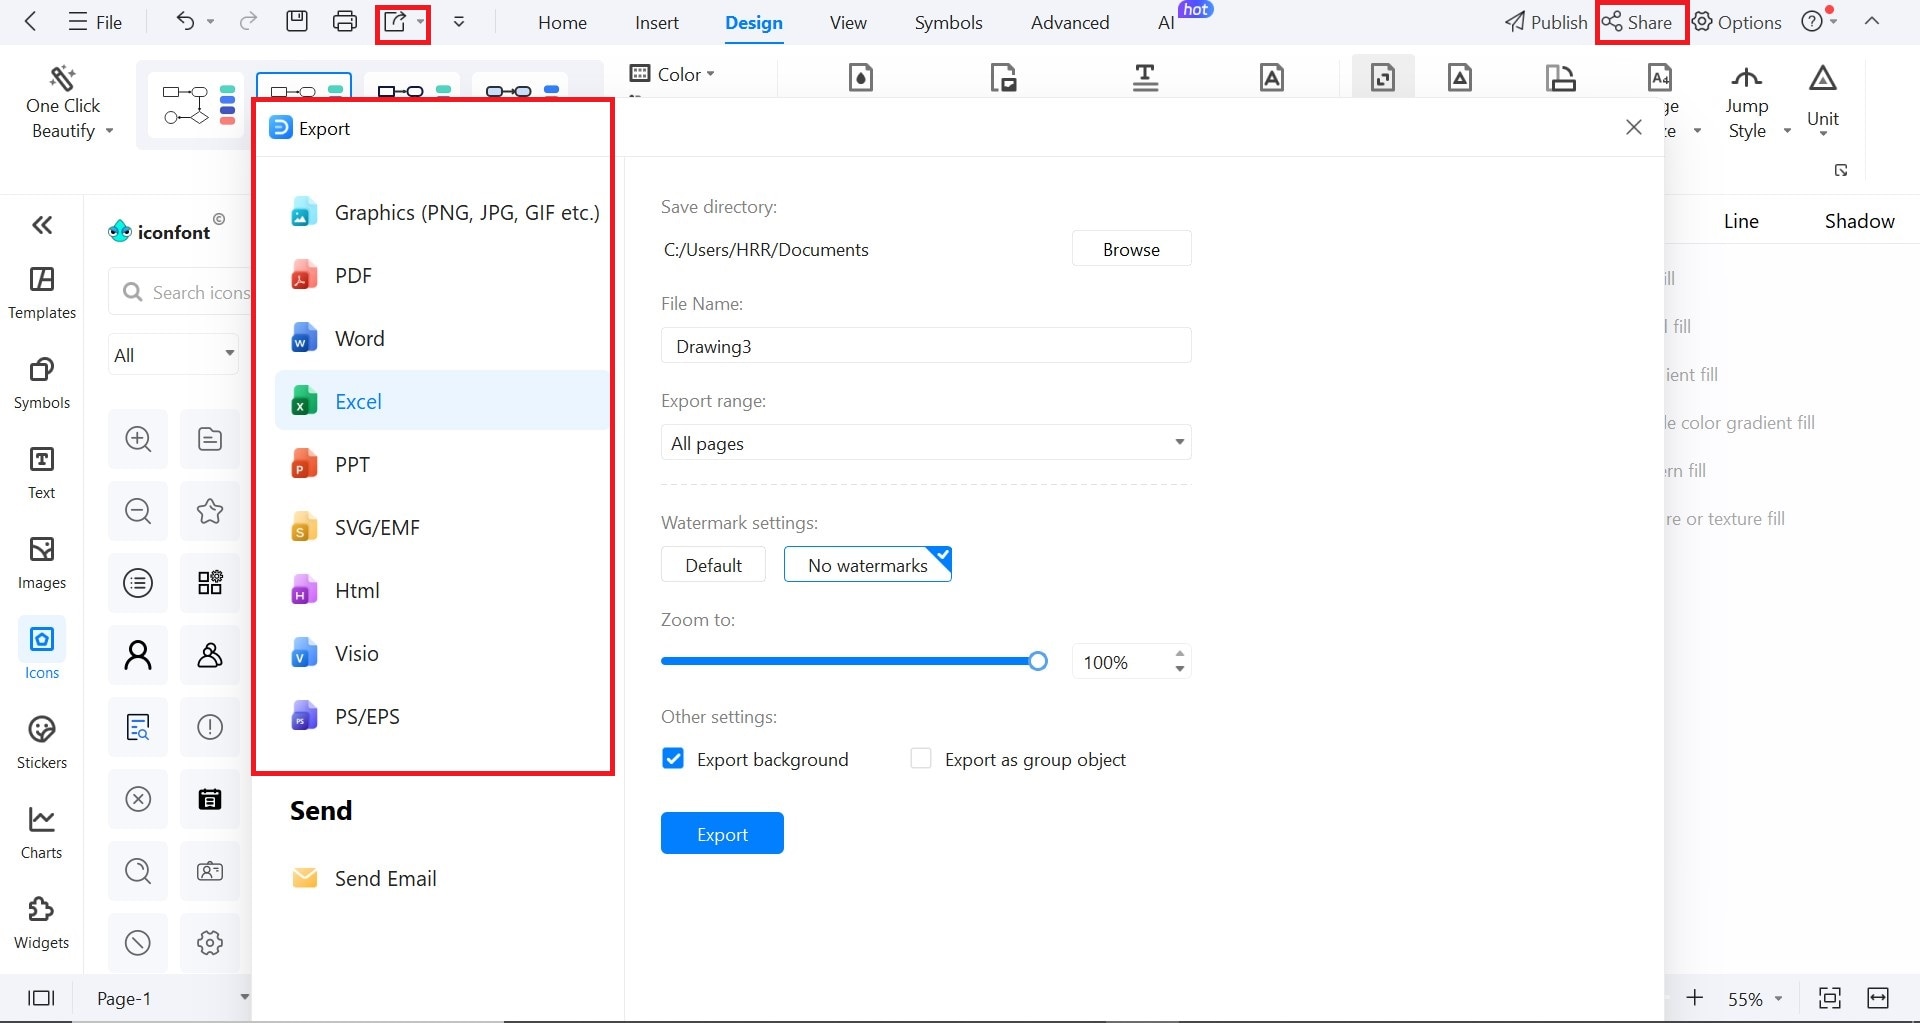Open the undo history dropdown arrow

coord(210,21)
